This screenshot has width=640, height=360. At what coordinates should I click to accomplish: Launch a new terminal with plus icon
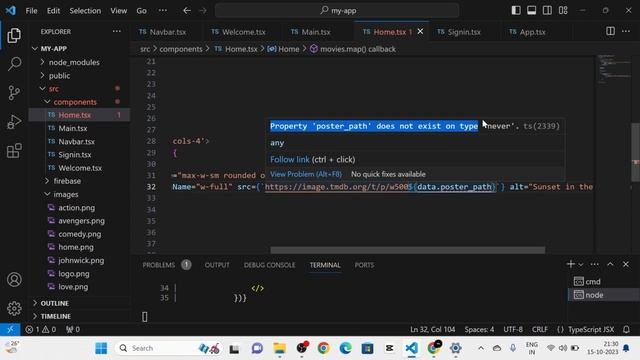[x=571, y=264]
